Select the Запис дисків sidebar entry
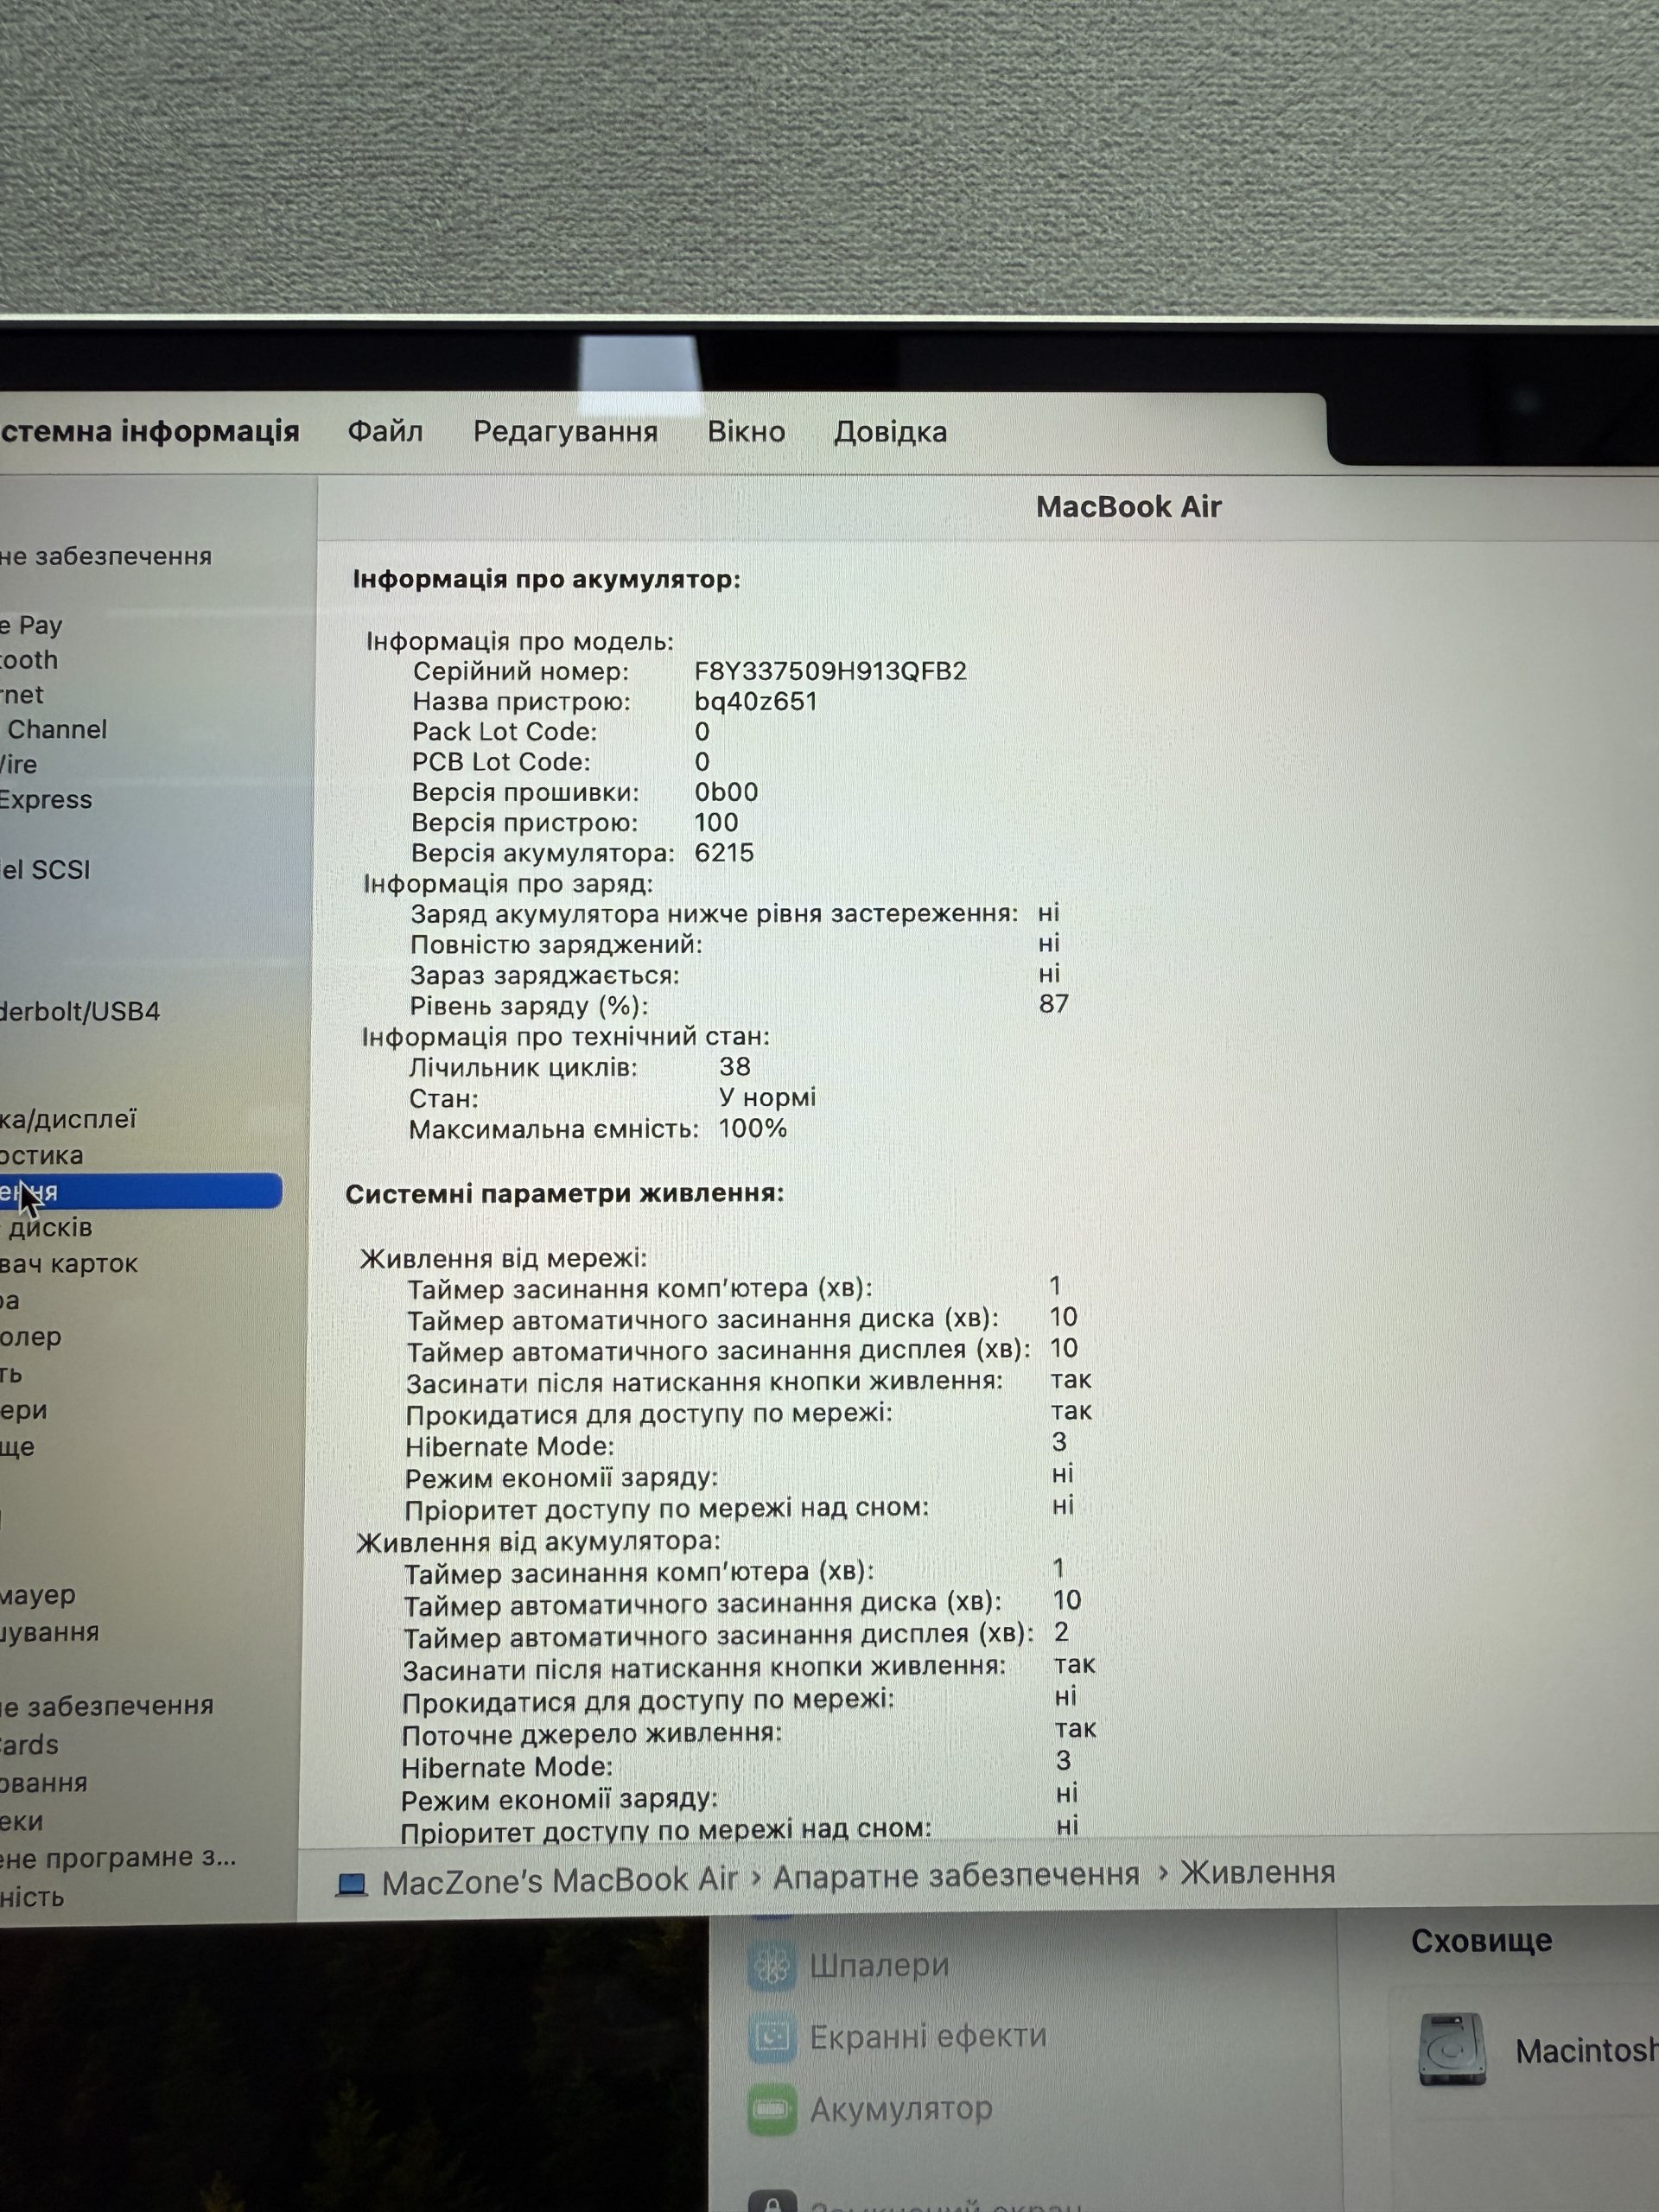This screenshot has width=1659, height=2212. point(47,1227)
